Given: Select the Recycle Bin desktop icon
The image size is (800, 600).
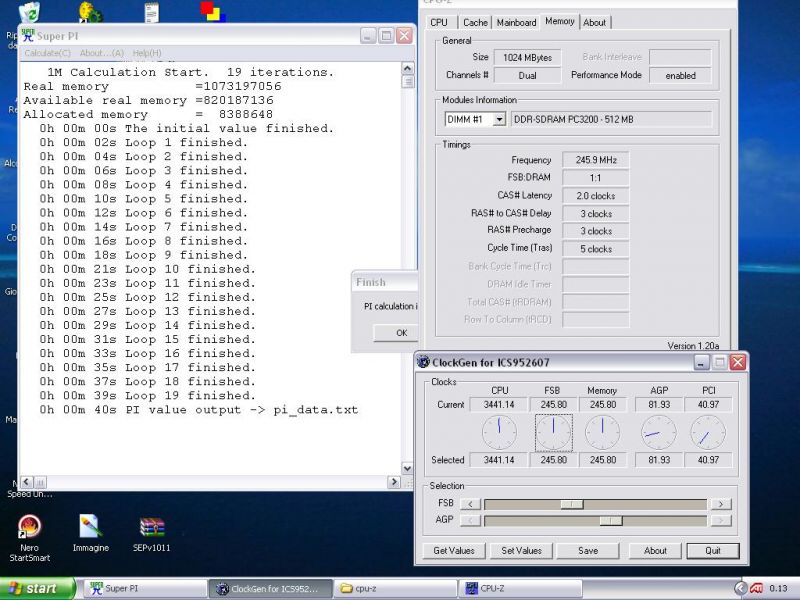Looking at the screenshot, I should click(29, 11).
